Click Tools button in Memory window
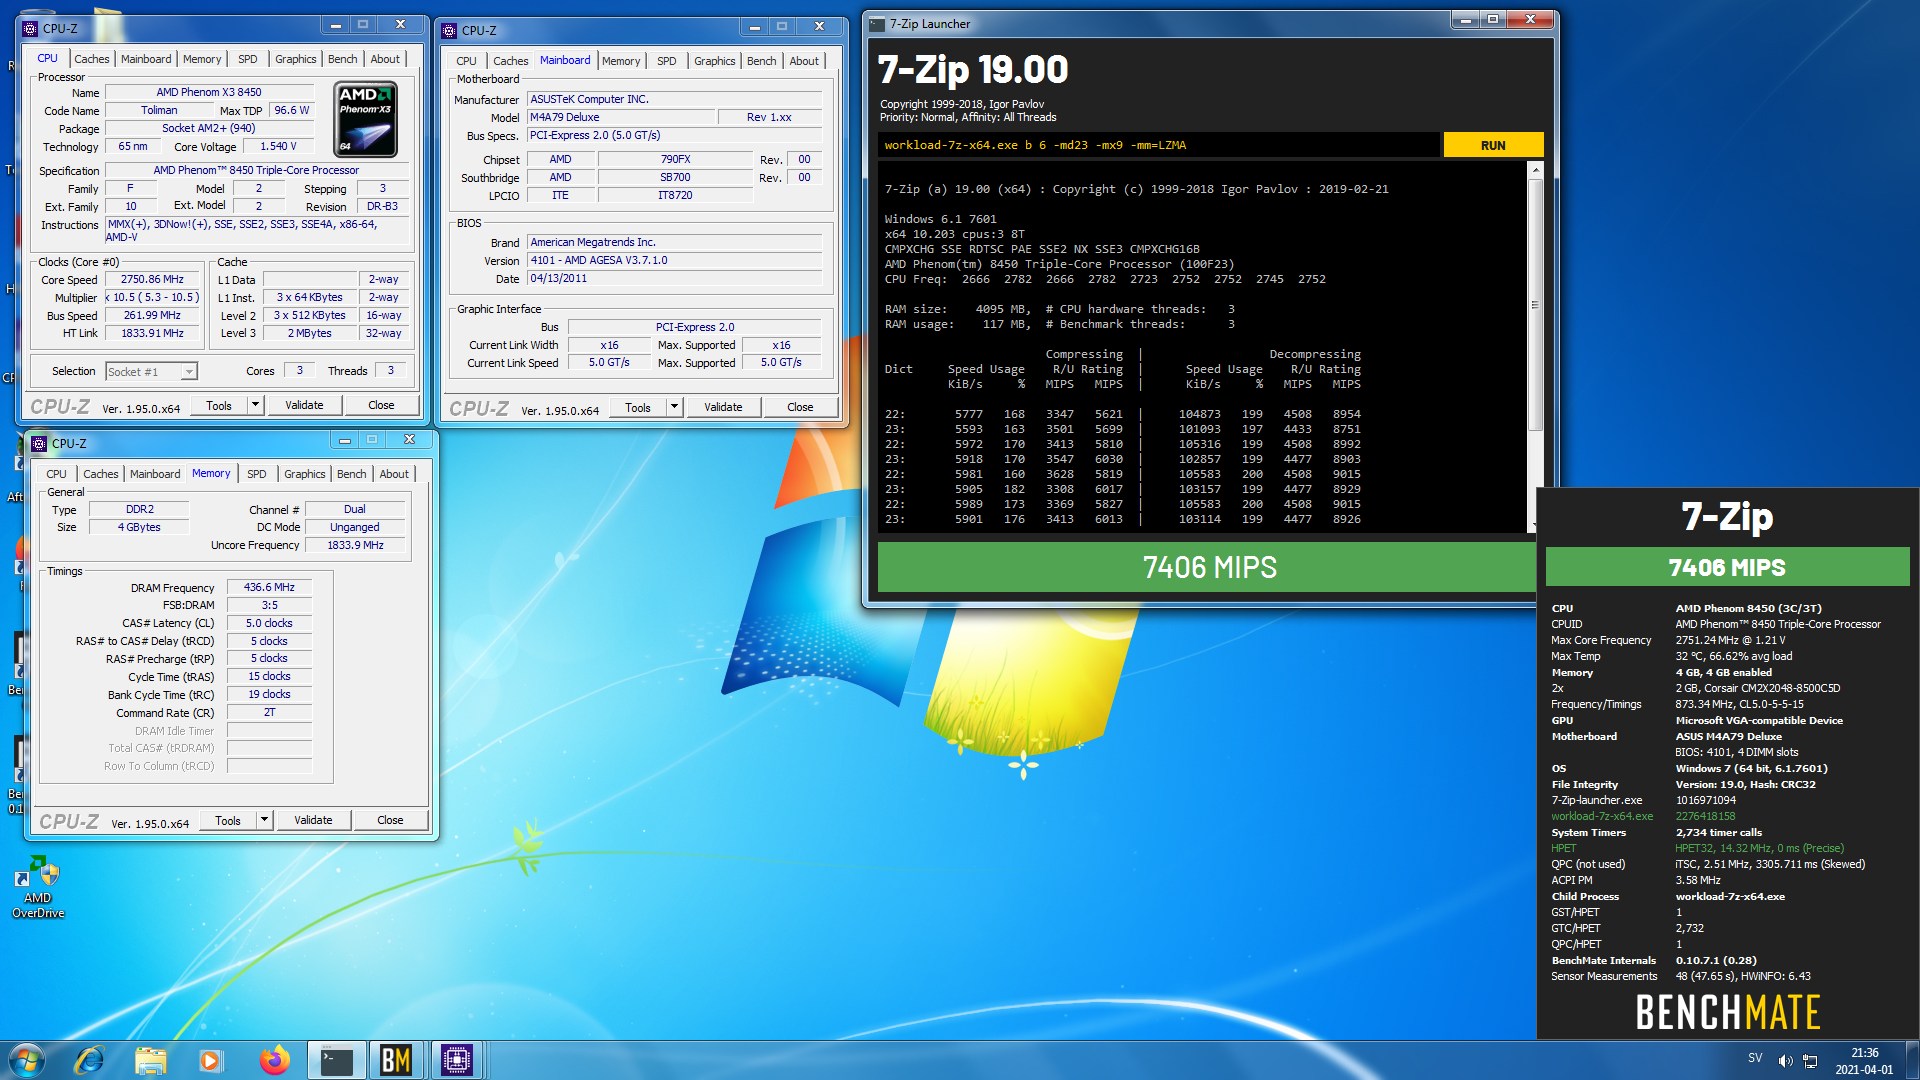 coord(228,820)
